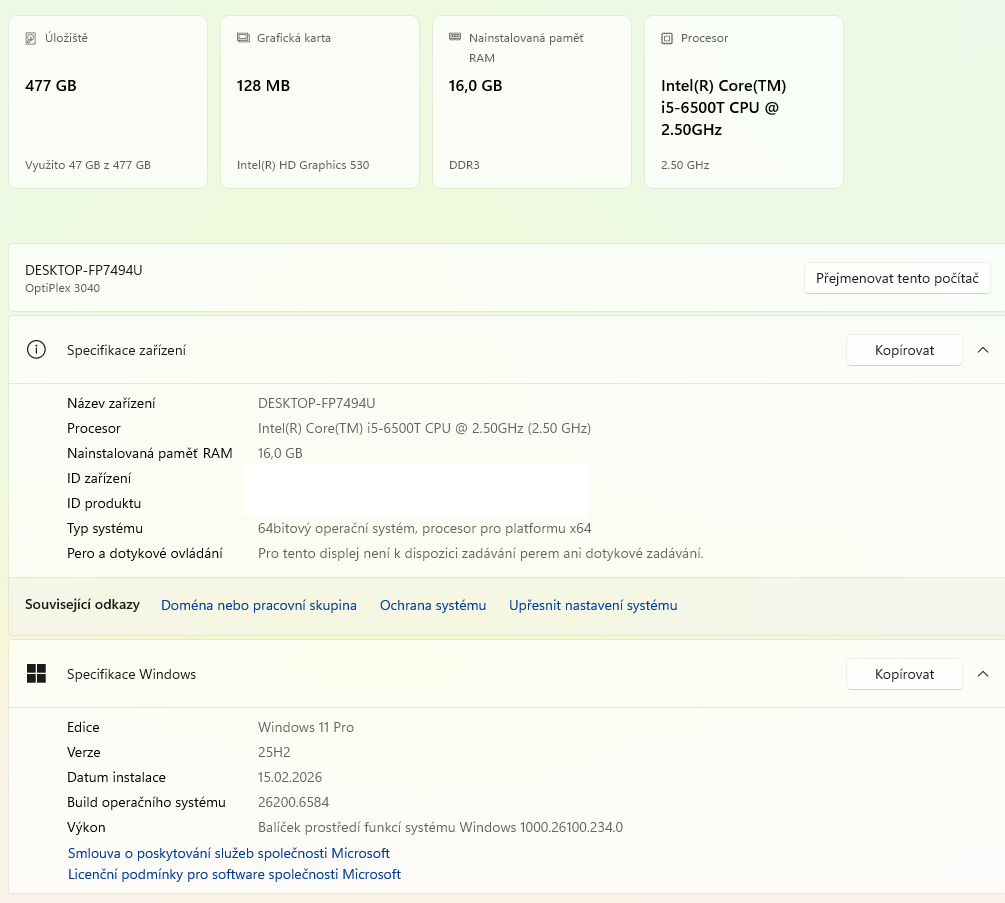Click the Specifikace zařízení header title

126,350
